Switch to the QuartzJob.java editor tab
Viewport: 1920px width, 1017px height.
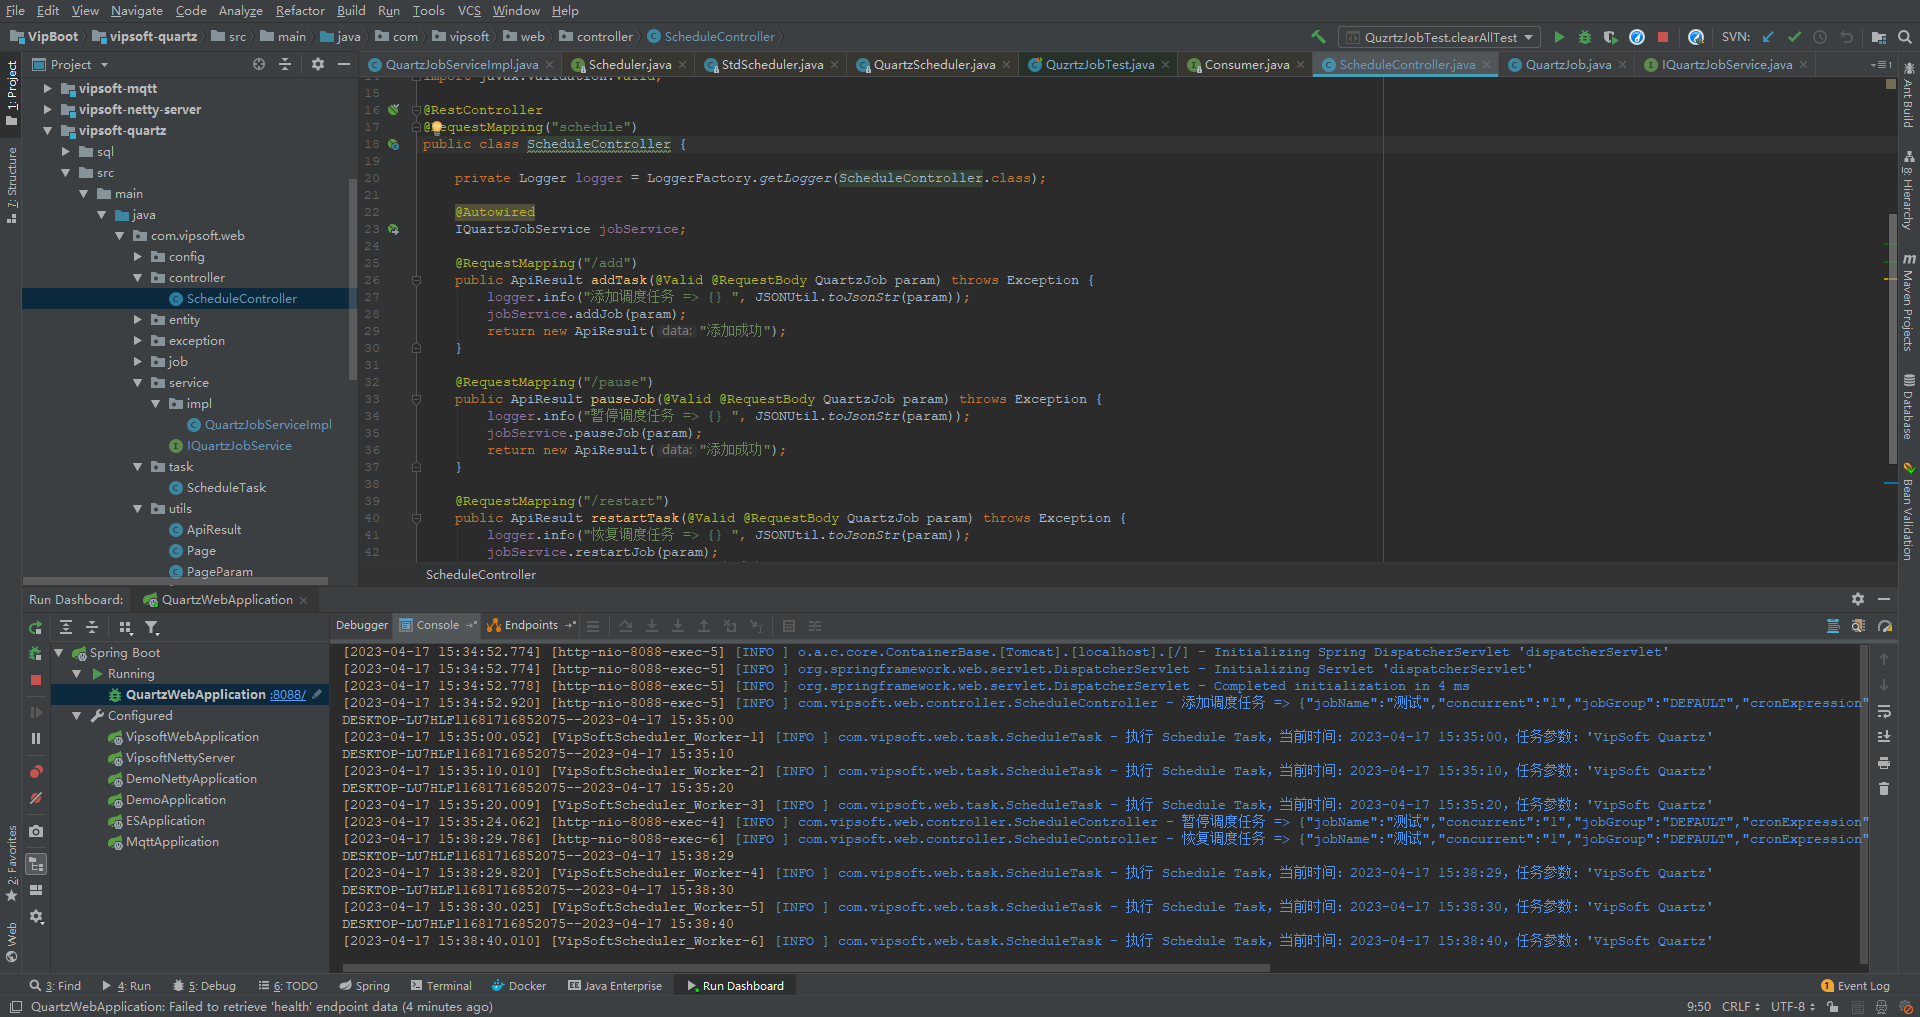point(1567,65)
